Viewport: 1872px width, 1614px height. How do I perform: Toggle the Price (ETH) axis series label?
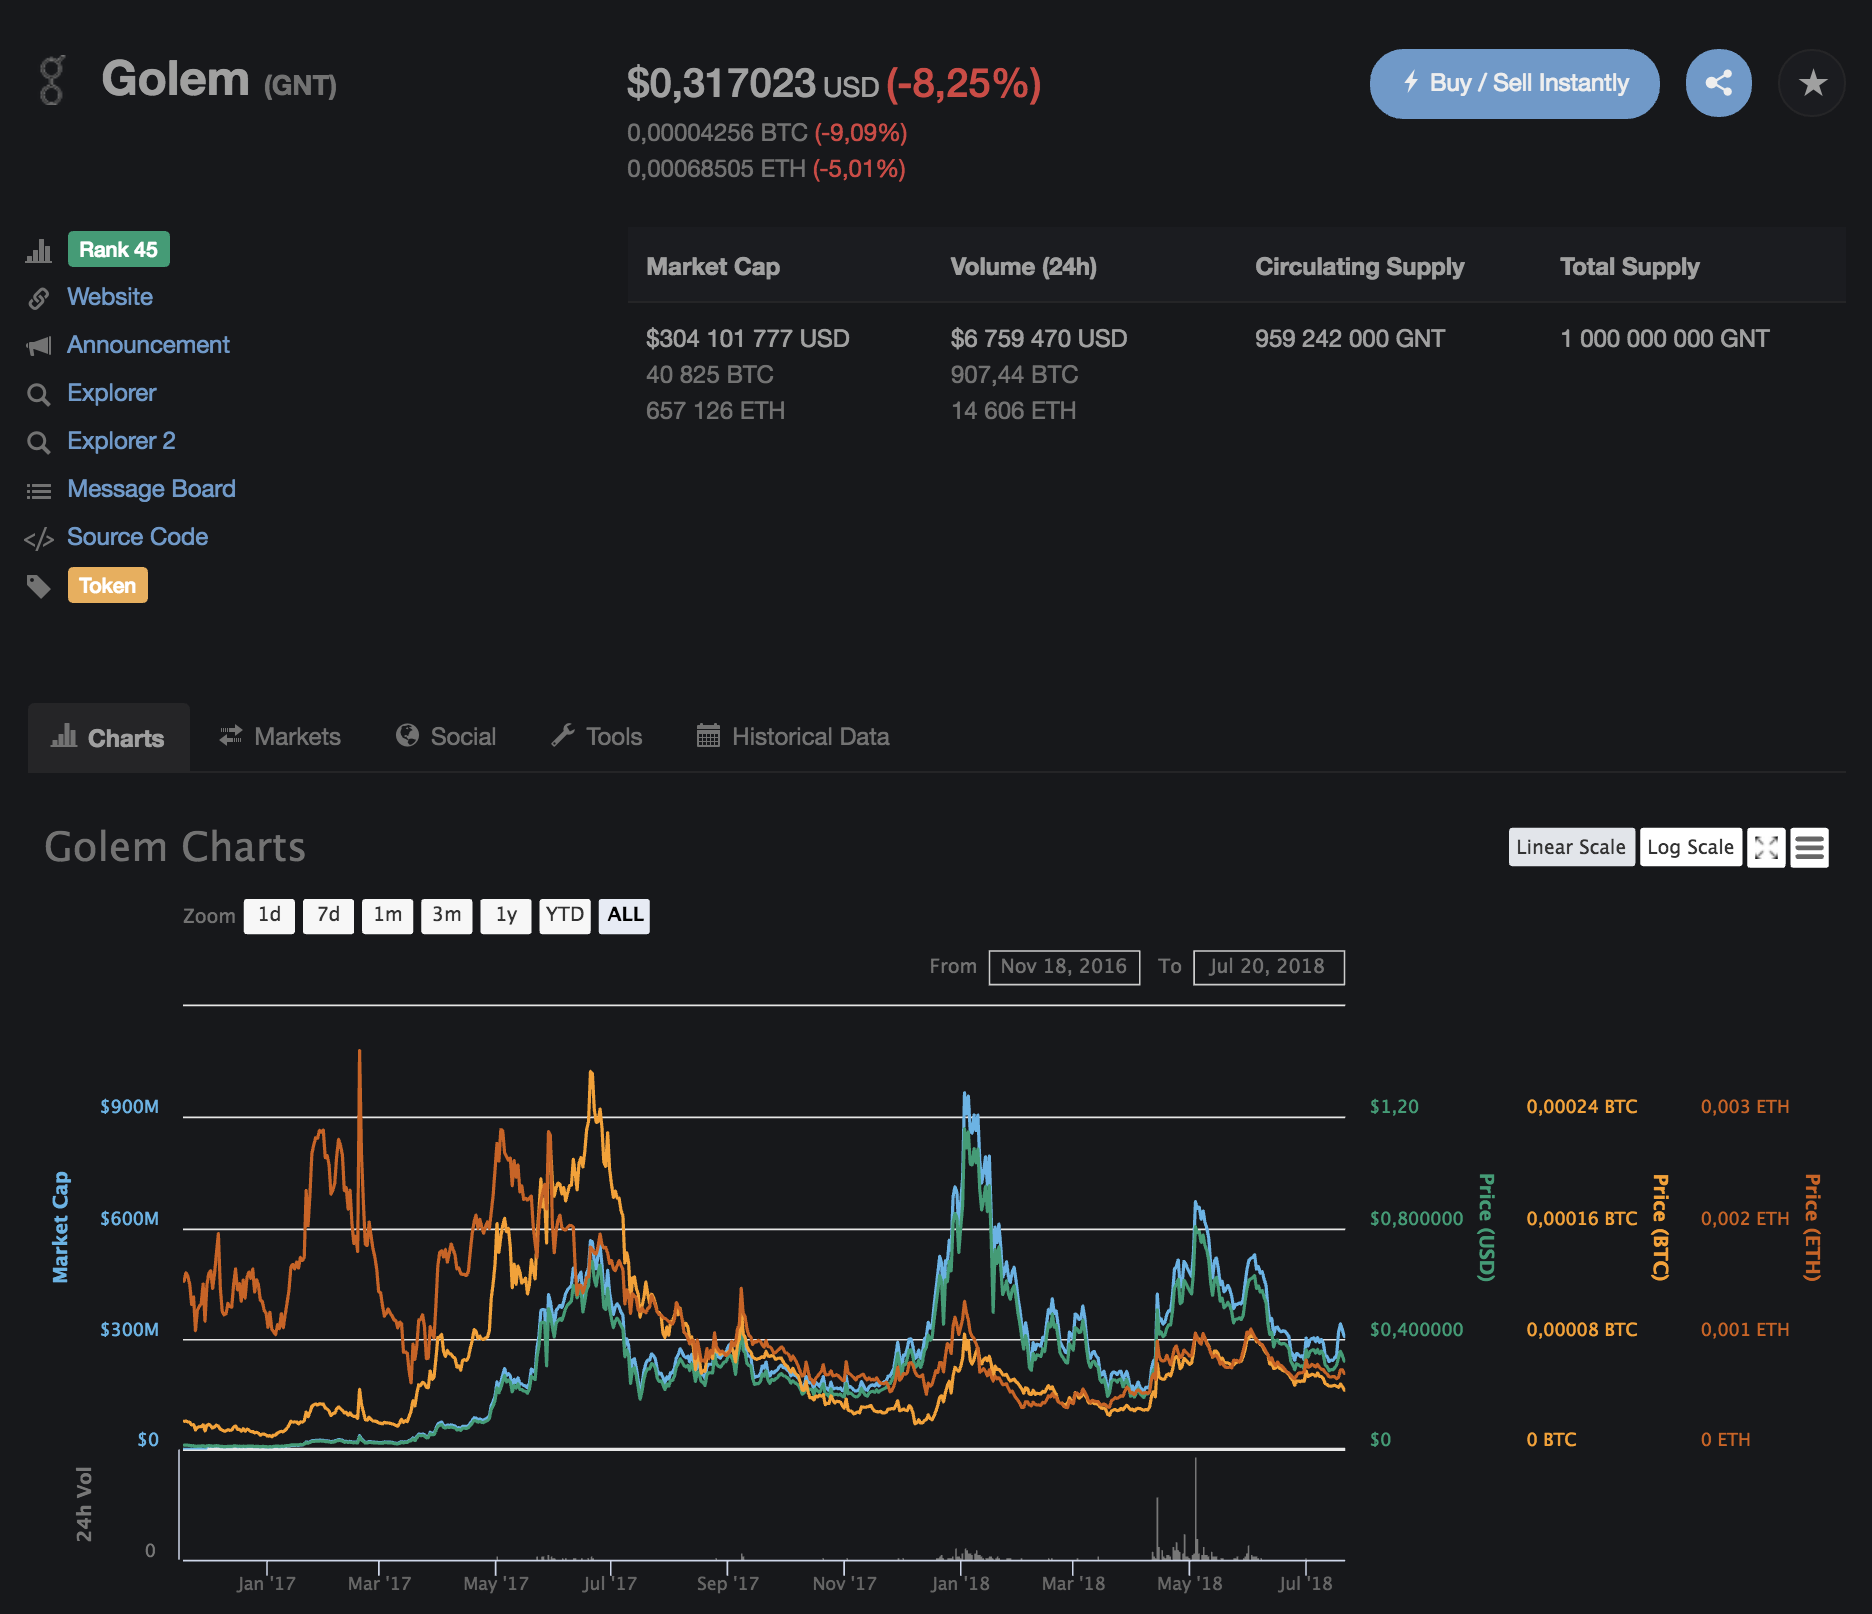coord(1812,1227)
